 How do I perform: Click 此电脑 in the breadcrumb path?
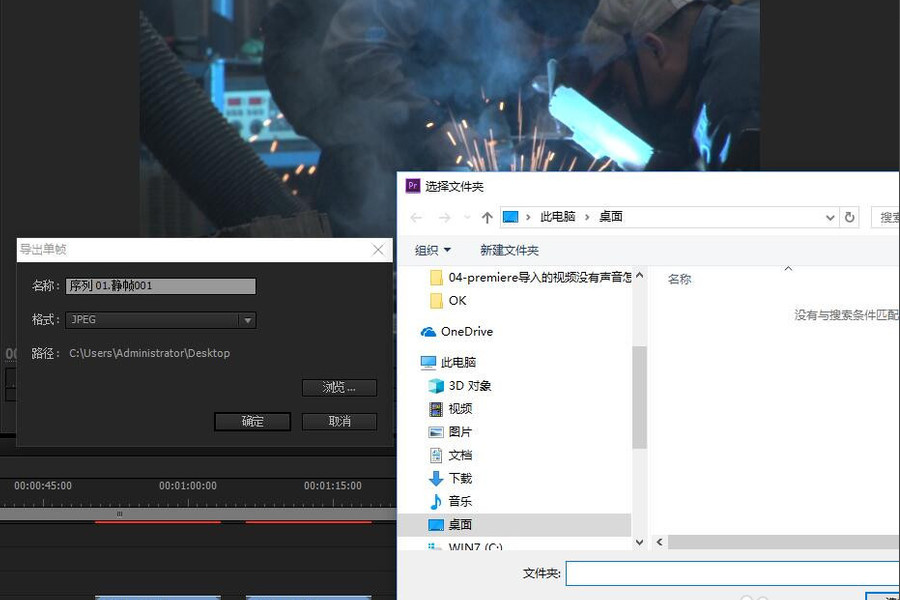[557, 216]
